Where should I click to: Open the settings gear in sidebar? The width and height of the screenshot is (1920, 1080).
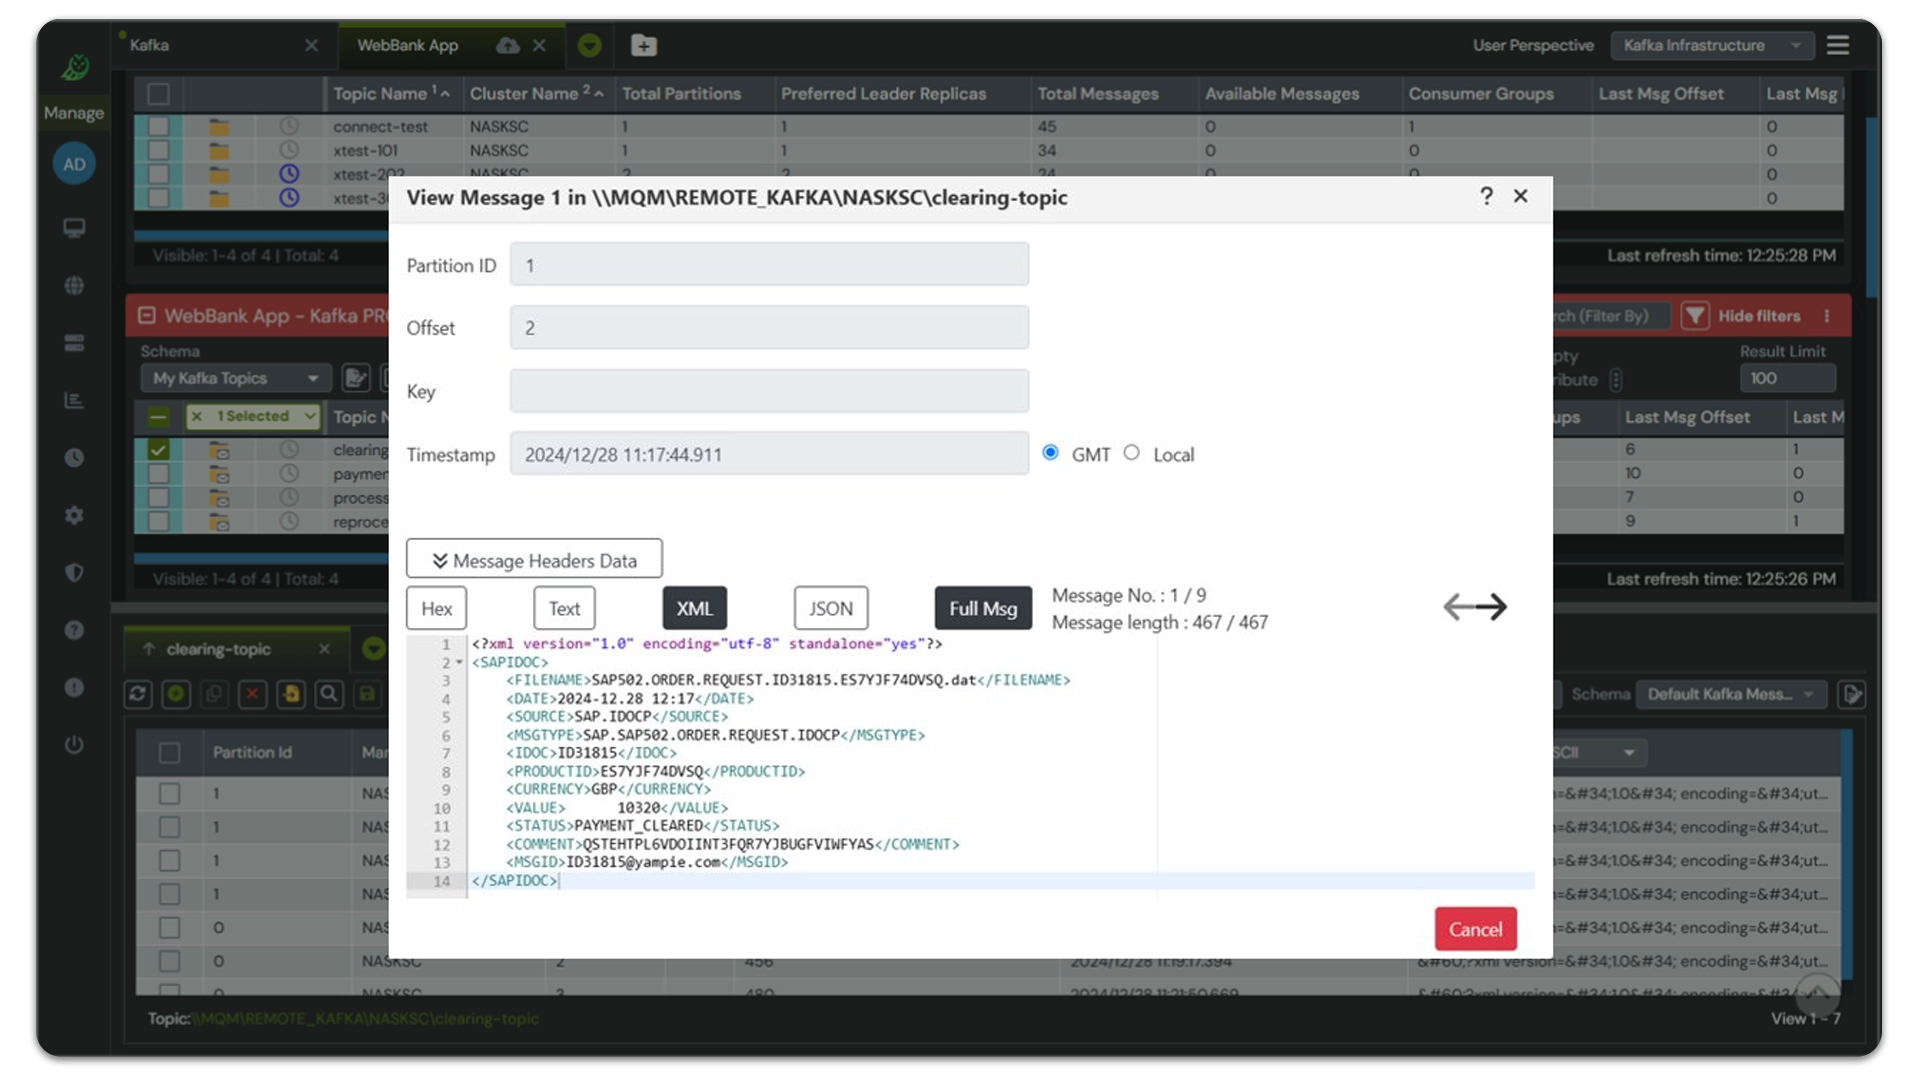click(x=74, y=515)
